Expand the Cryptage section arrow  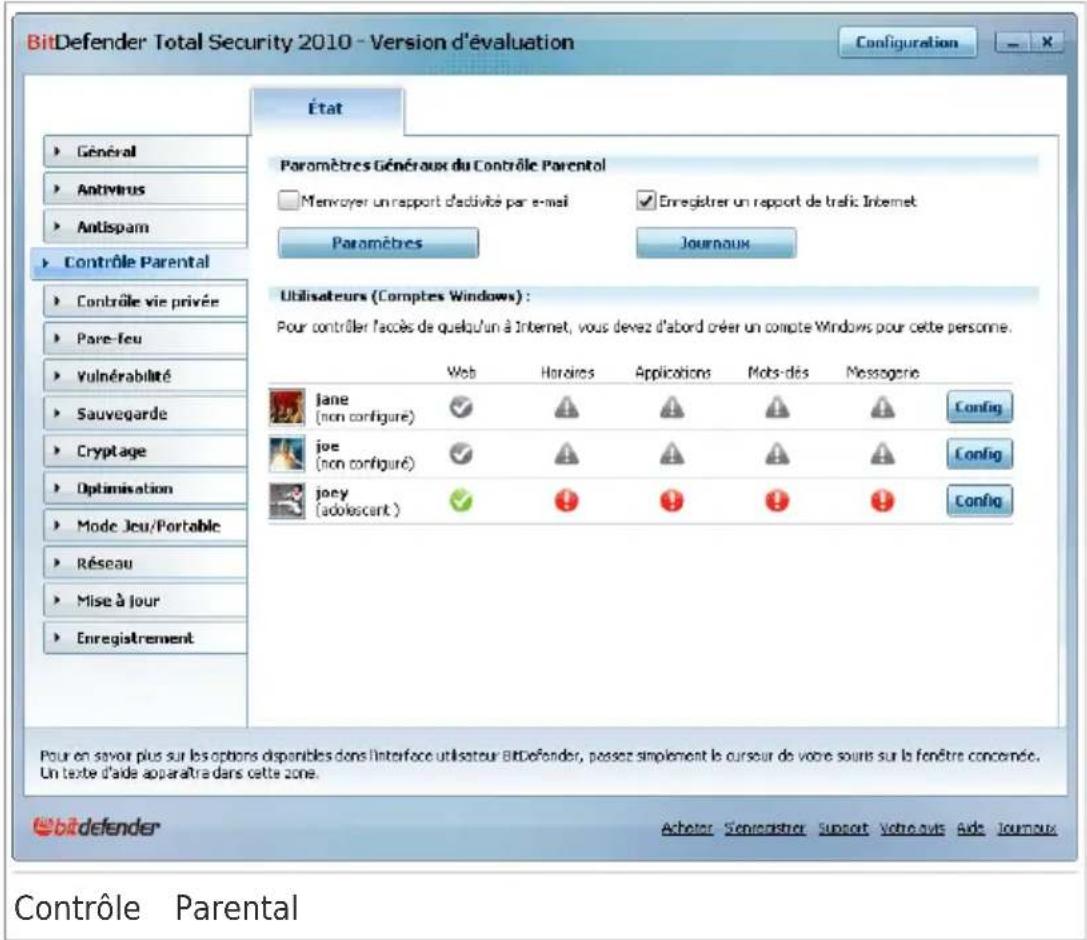point(58,451)
